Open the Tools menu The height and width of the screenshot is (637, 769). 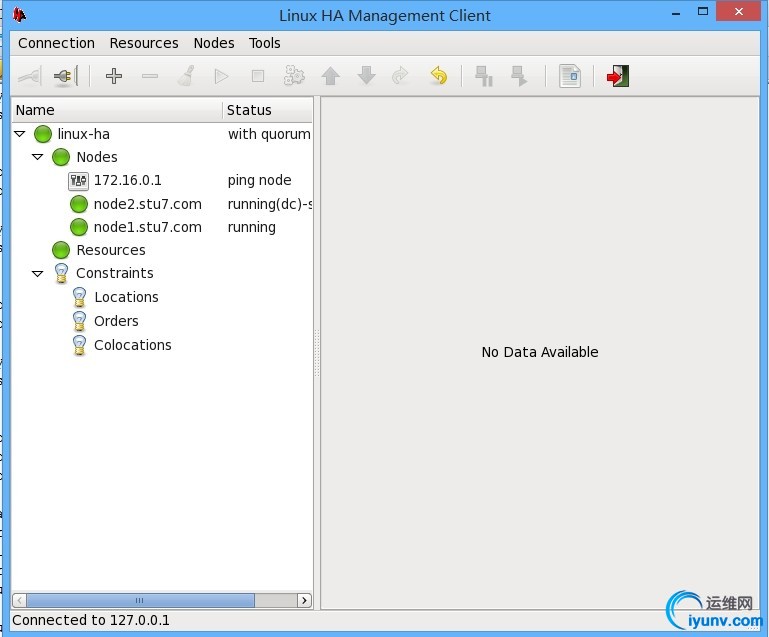(x=264, y=43)
